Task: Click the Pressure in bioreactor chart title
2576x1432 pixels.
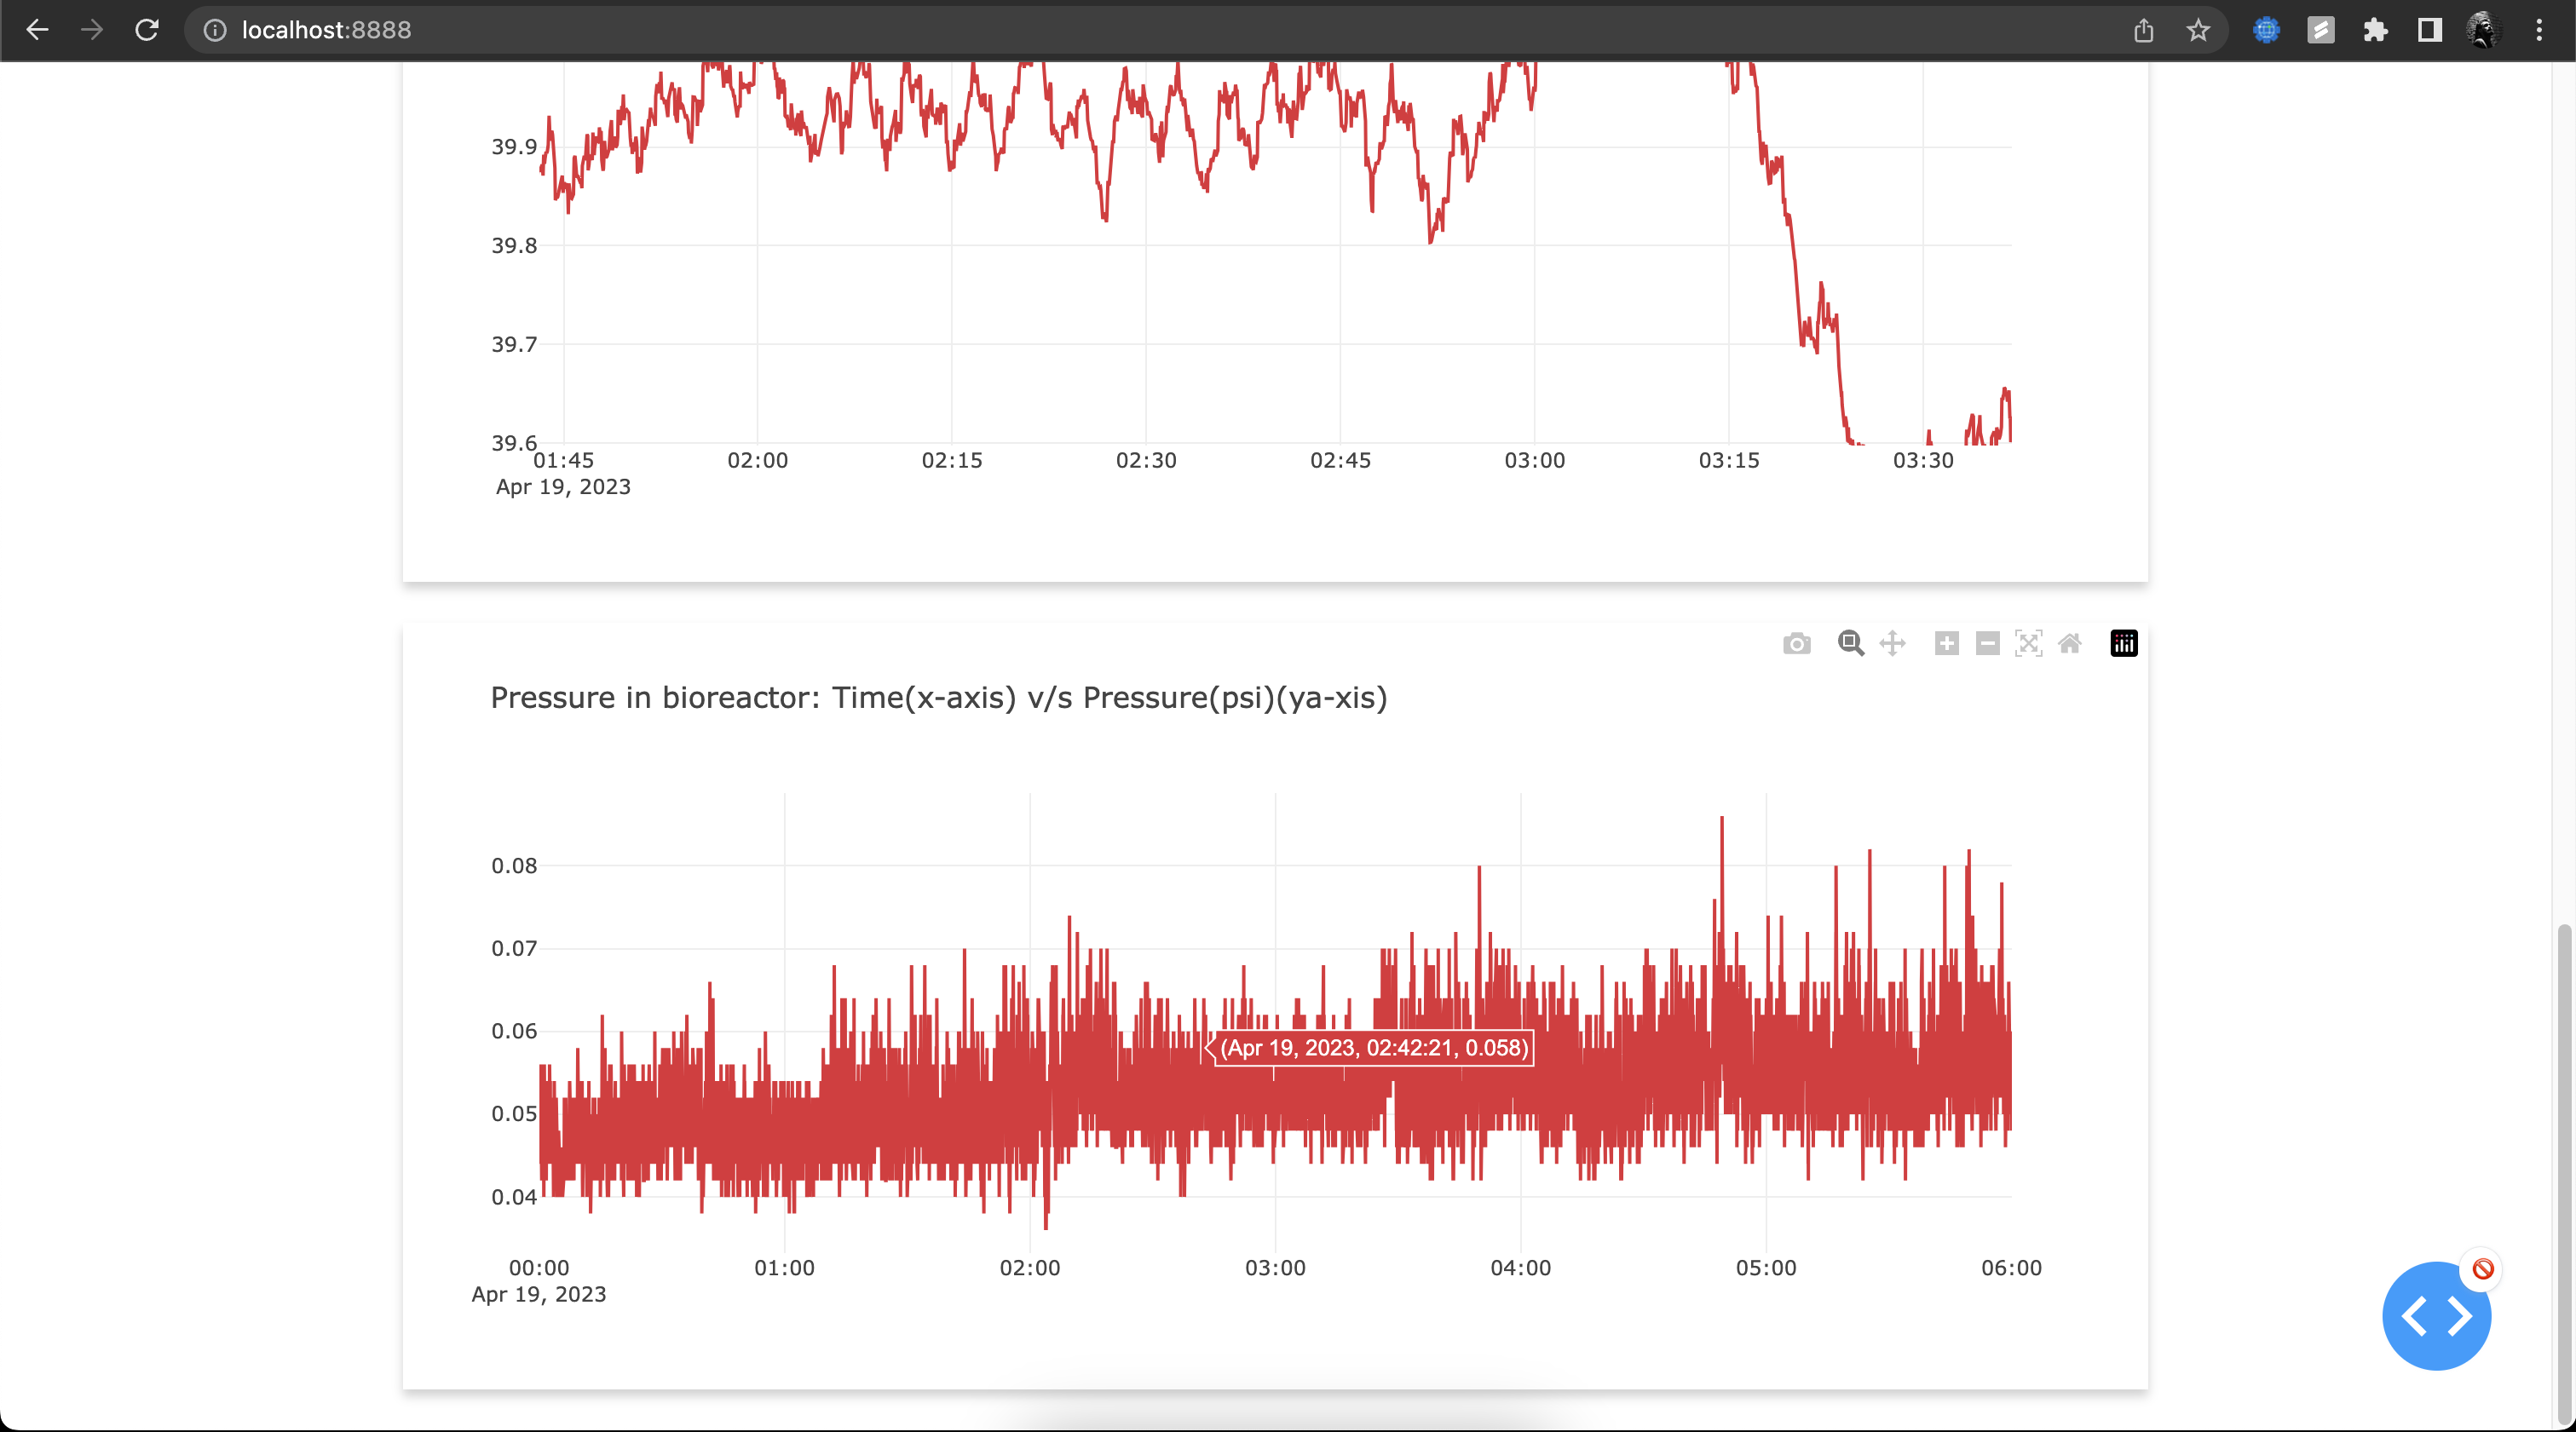Action: pos(938,698)
